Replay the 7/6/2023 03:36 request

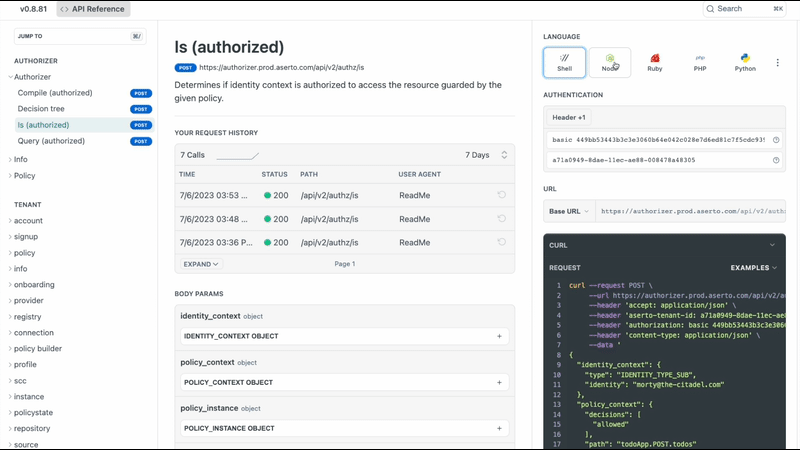[x=502, y=242]
